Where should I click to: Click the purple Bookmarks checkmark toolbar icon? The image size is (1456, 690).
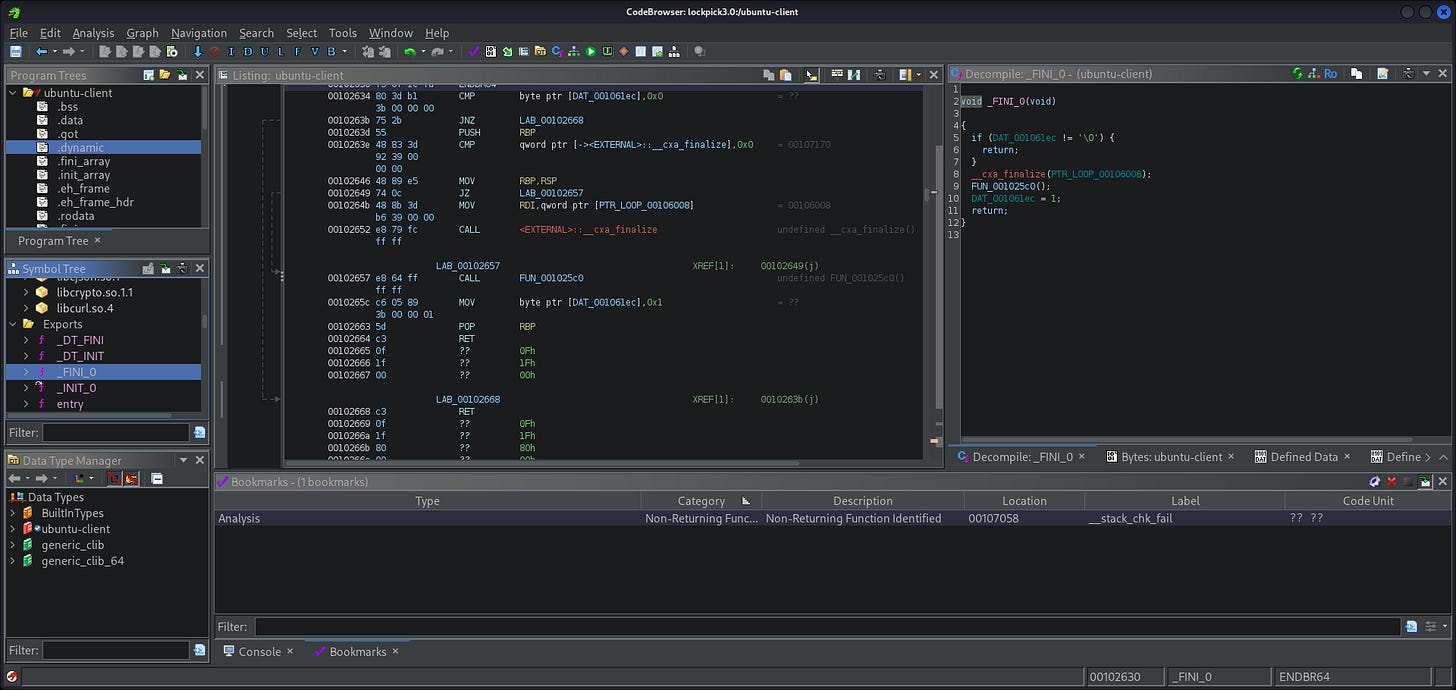[474, 51]
